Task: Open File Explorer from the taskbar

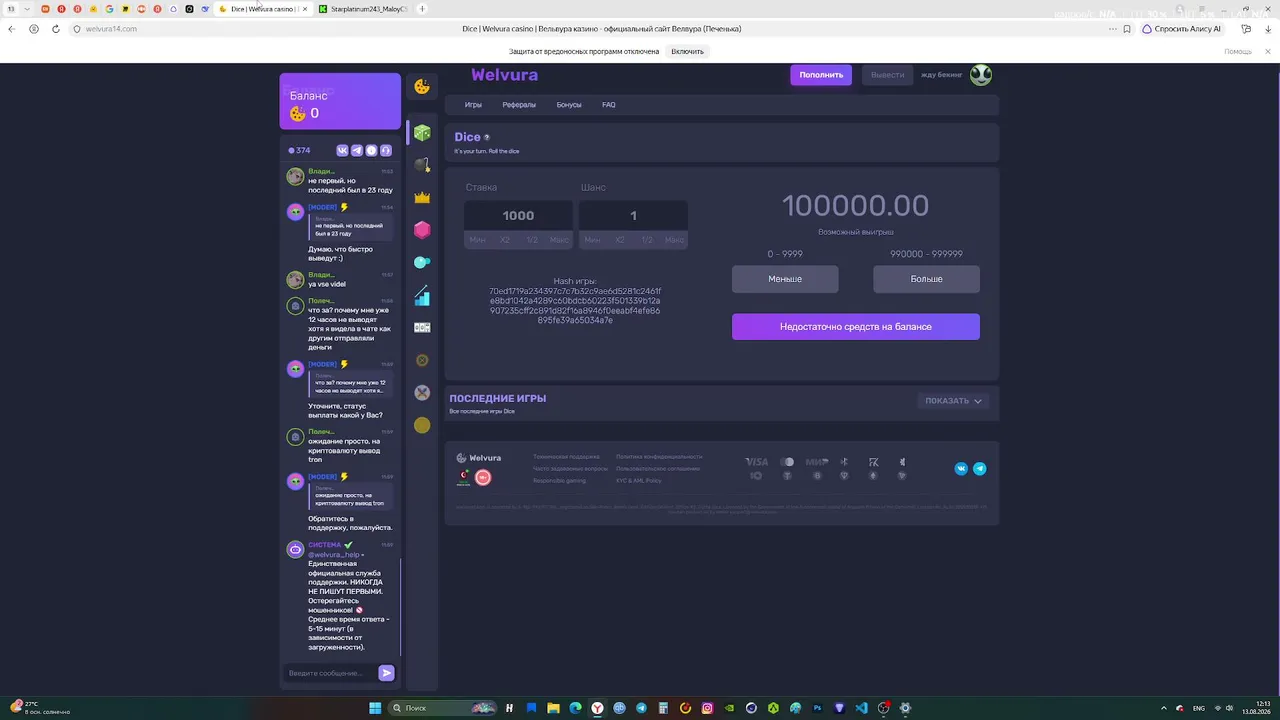Action: pos(553,708)
